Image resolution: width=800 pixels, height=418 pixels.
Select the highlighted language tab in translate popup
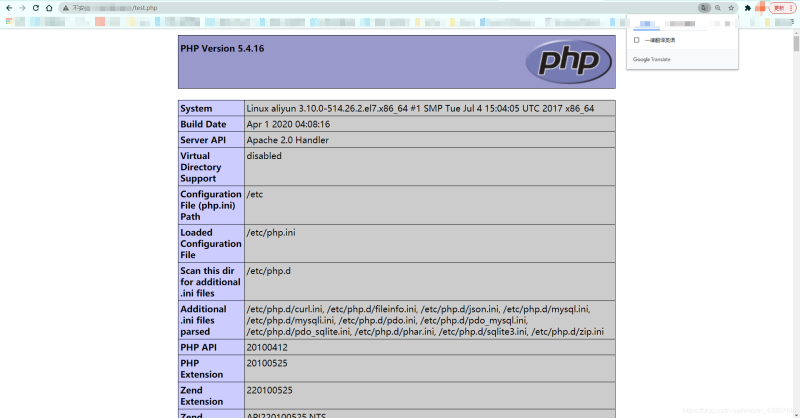649,23
